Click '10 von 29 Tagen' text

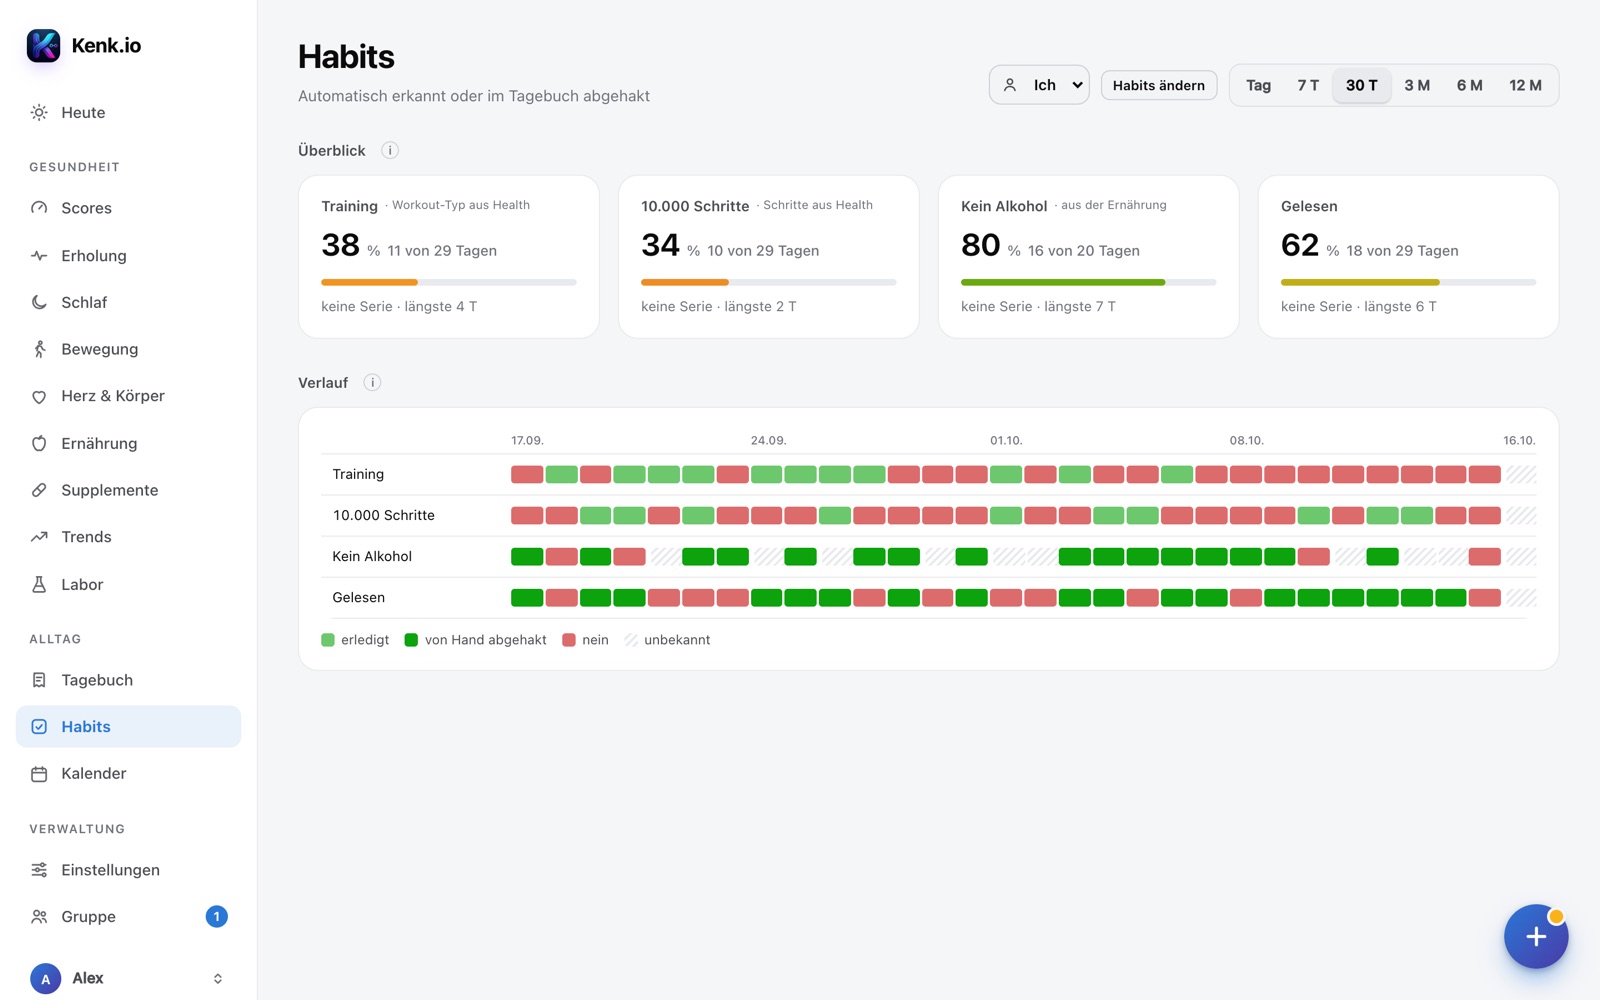coord(763,251)
